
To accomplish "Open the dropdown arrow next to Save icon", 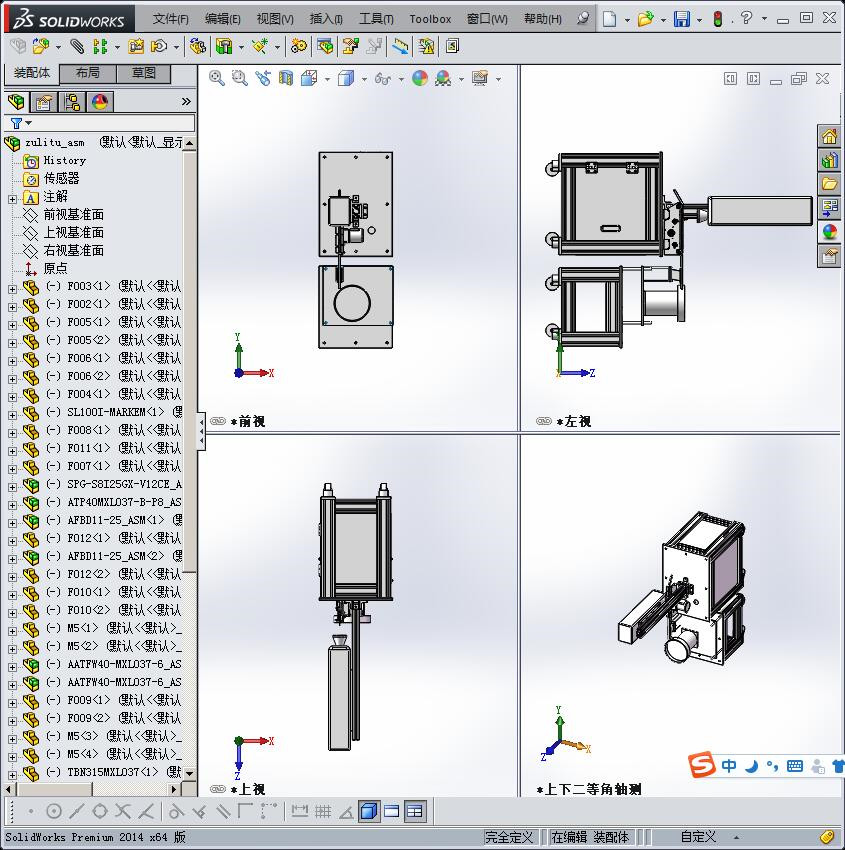I will pos(699,20).
